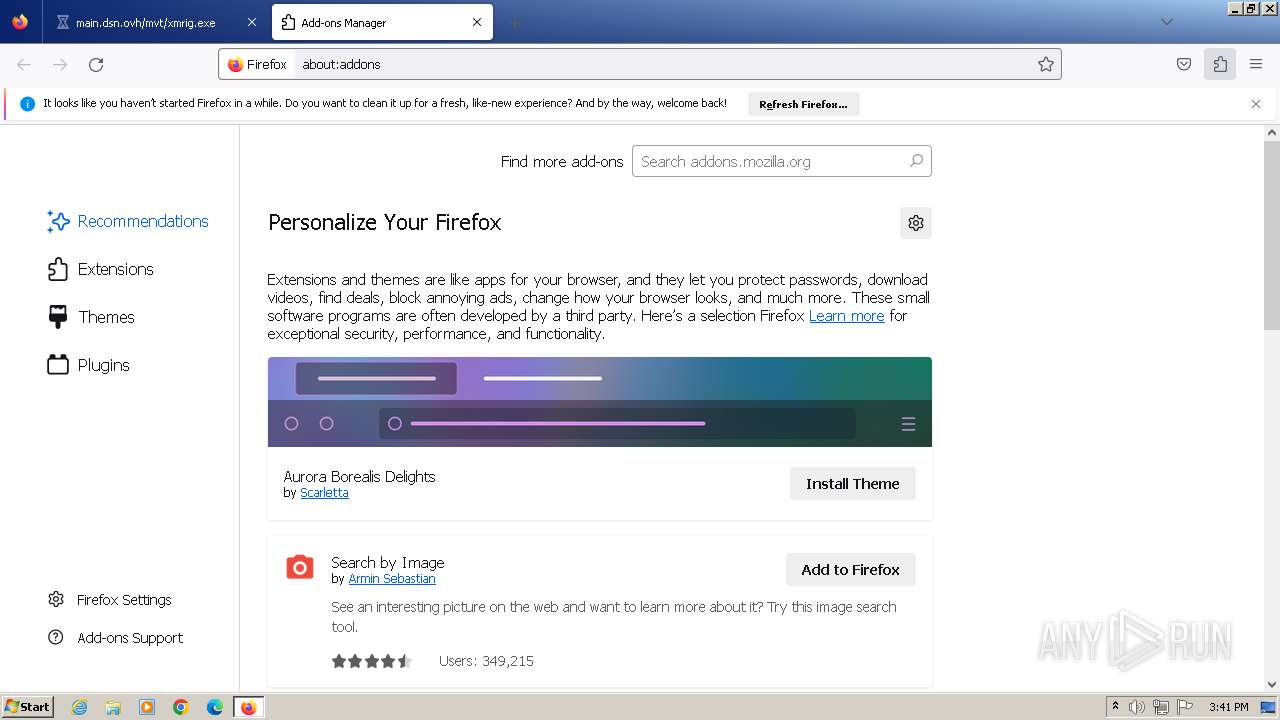Click the Firefox identity icon in URL bar
1280x720 pixels.
[x=257, y=64]
